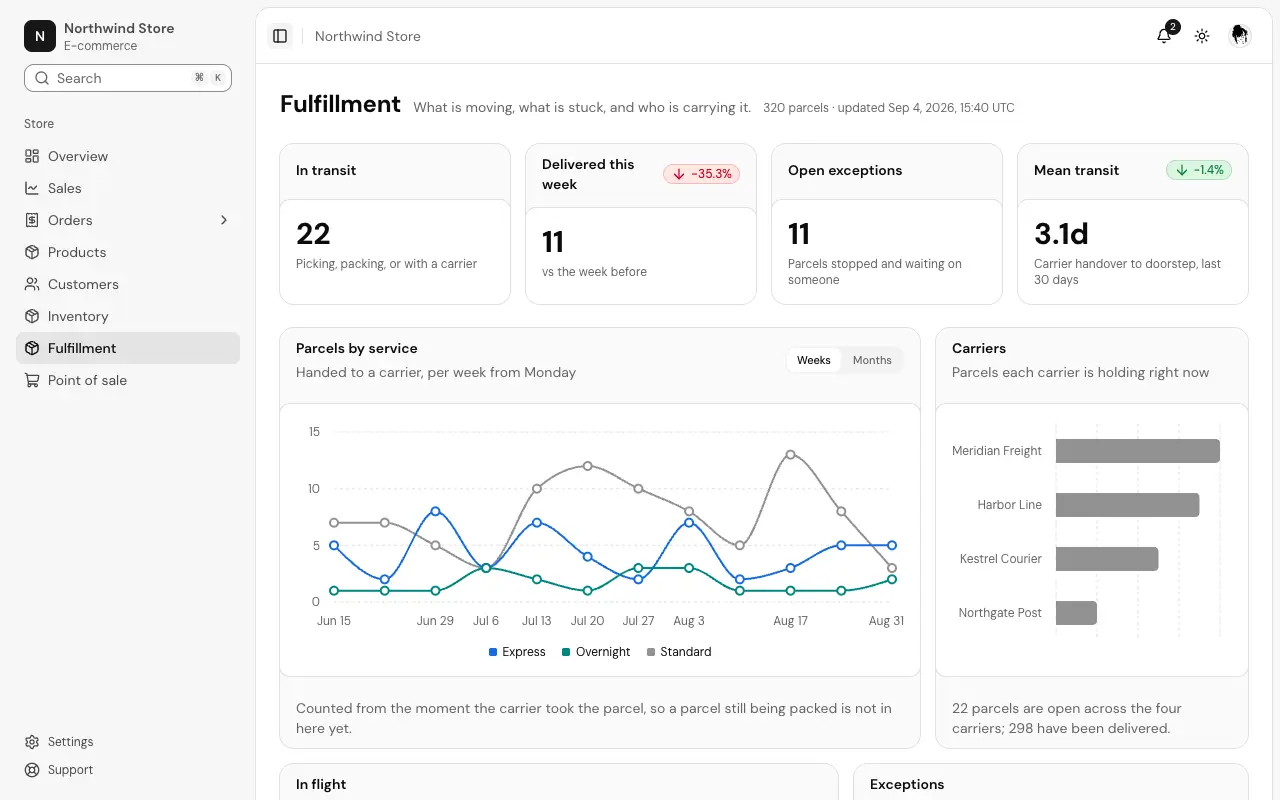Click the Point of sale cart icon
The width and height of the screenshot is (1280, 800).
[32, 380]
